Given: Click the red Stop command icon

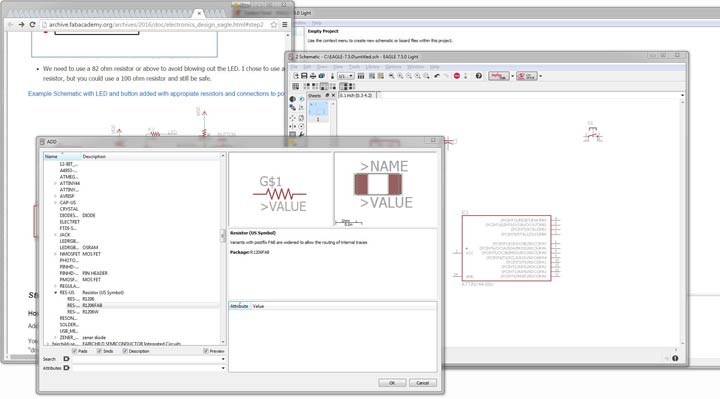Looking at the screenshot, I should tap(457, 76).
